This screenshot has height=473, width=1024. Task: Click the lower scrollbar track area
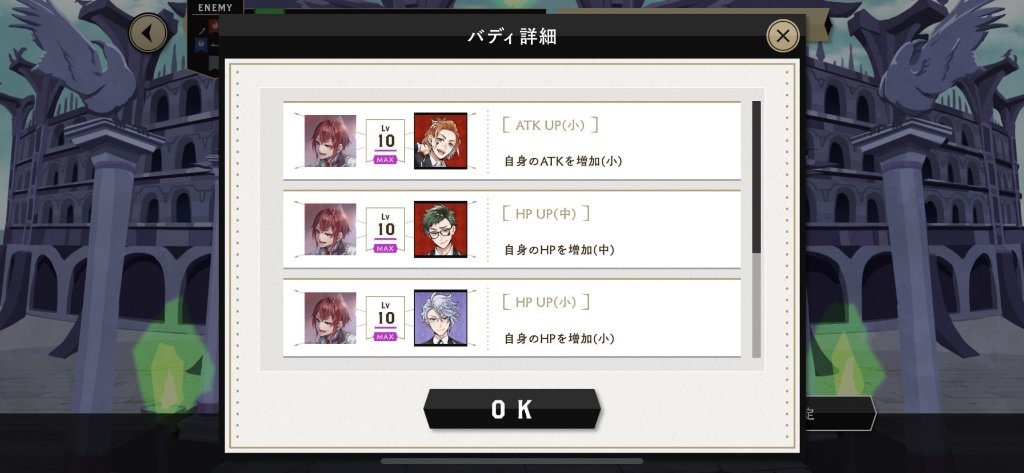click(756, 305)
